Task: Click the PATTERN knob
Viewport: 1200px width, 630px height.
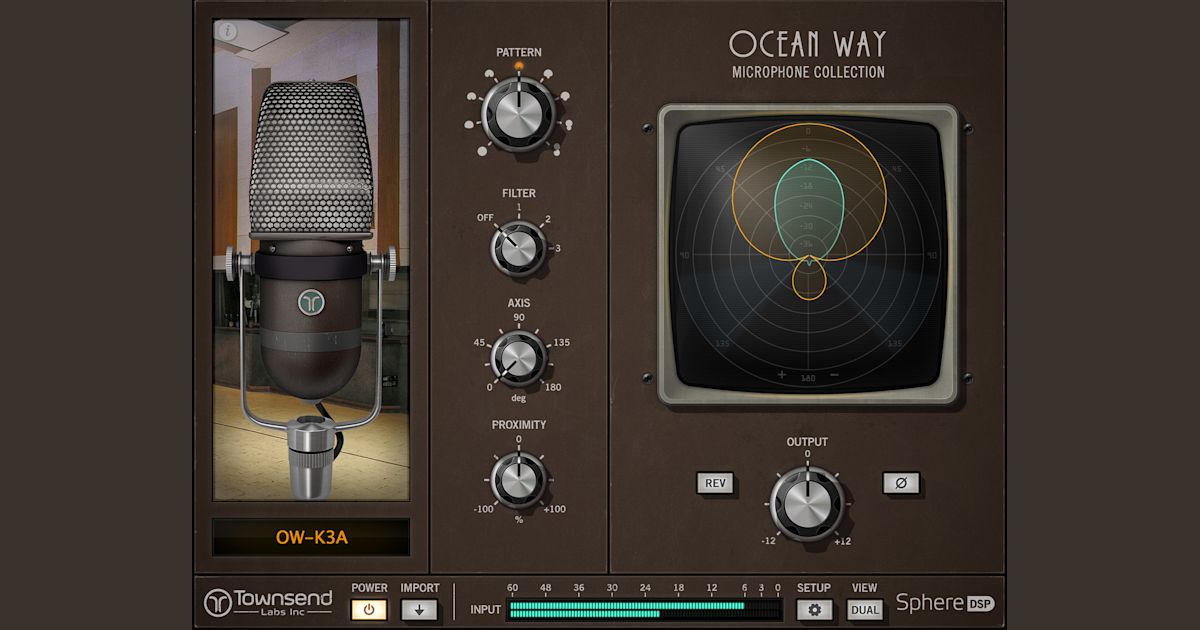Action: [518, 115]
